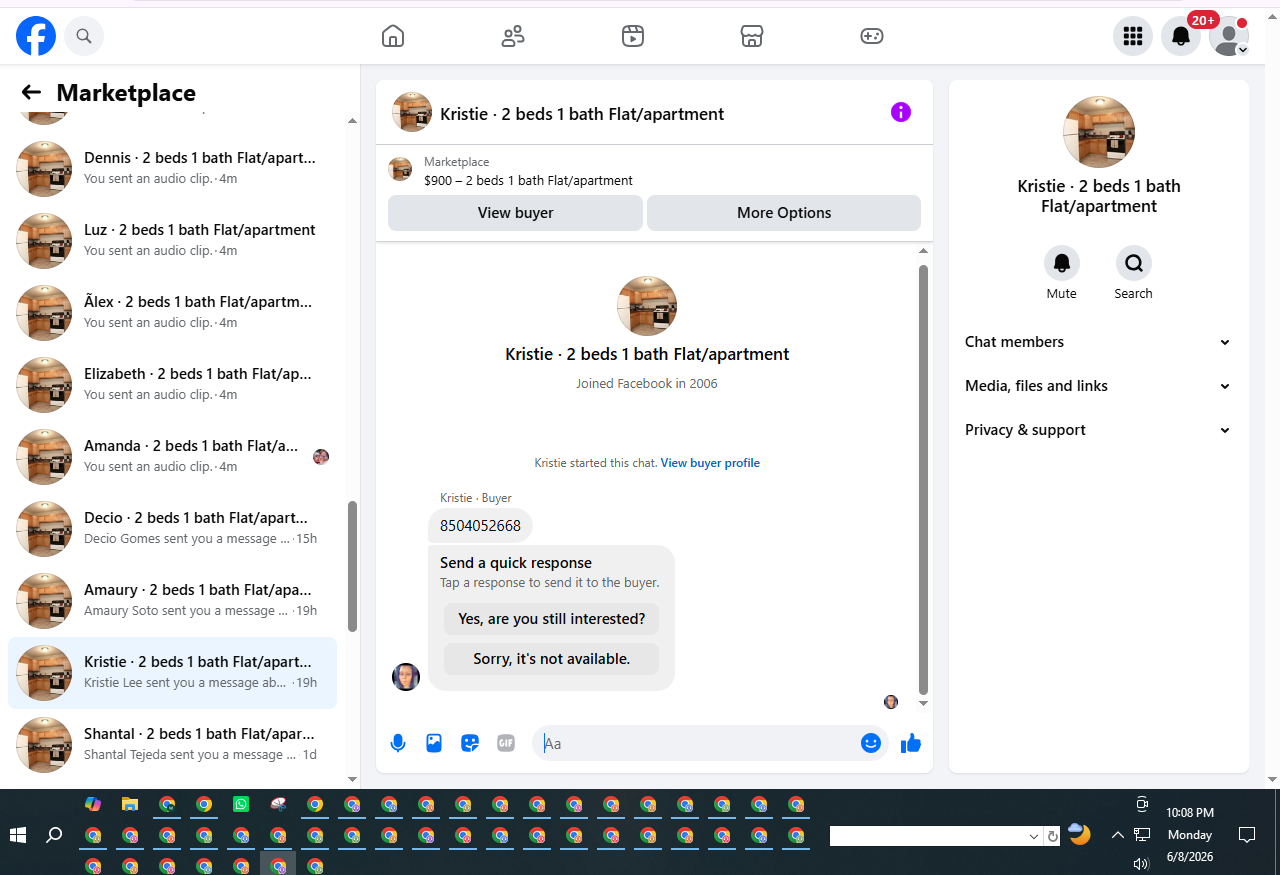Open the volume control in system tray
The image size is (1280, 875).
click(x=1141, y=864)
